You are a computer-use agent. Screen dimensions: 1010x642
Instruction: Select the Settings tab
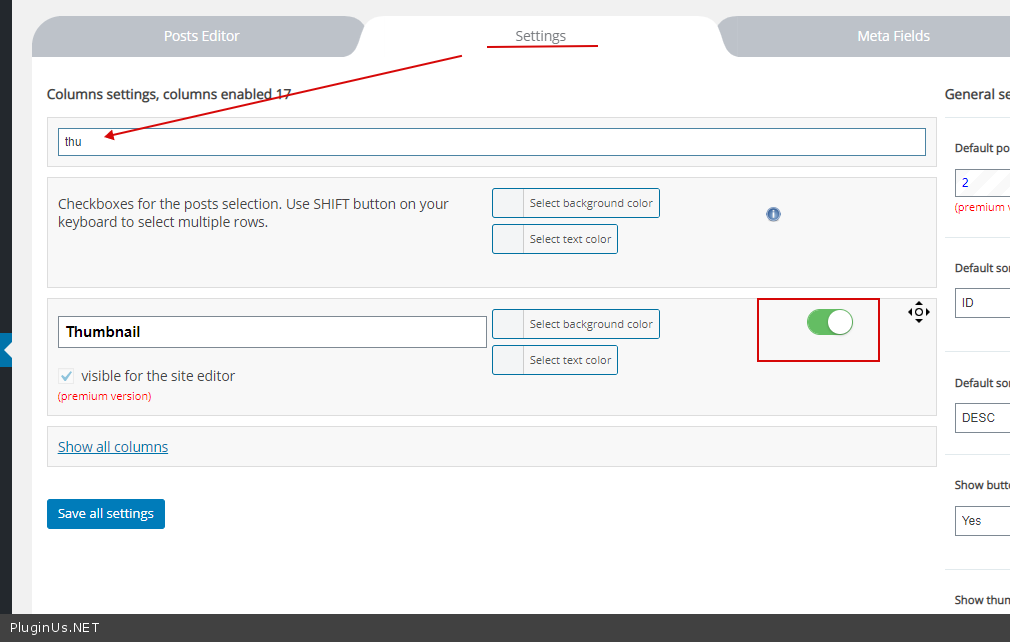pyautogui.click(x=540, y=36)
